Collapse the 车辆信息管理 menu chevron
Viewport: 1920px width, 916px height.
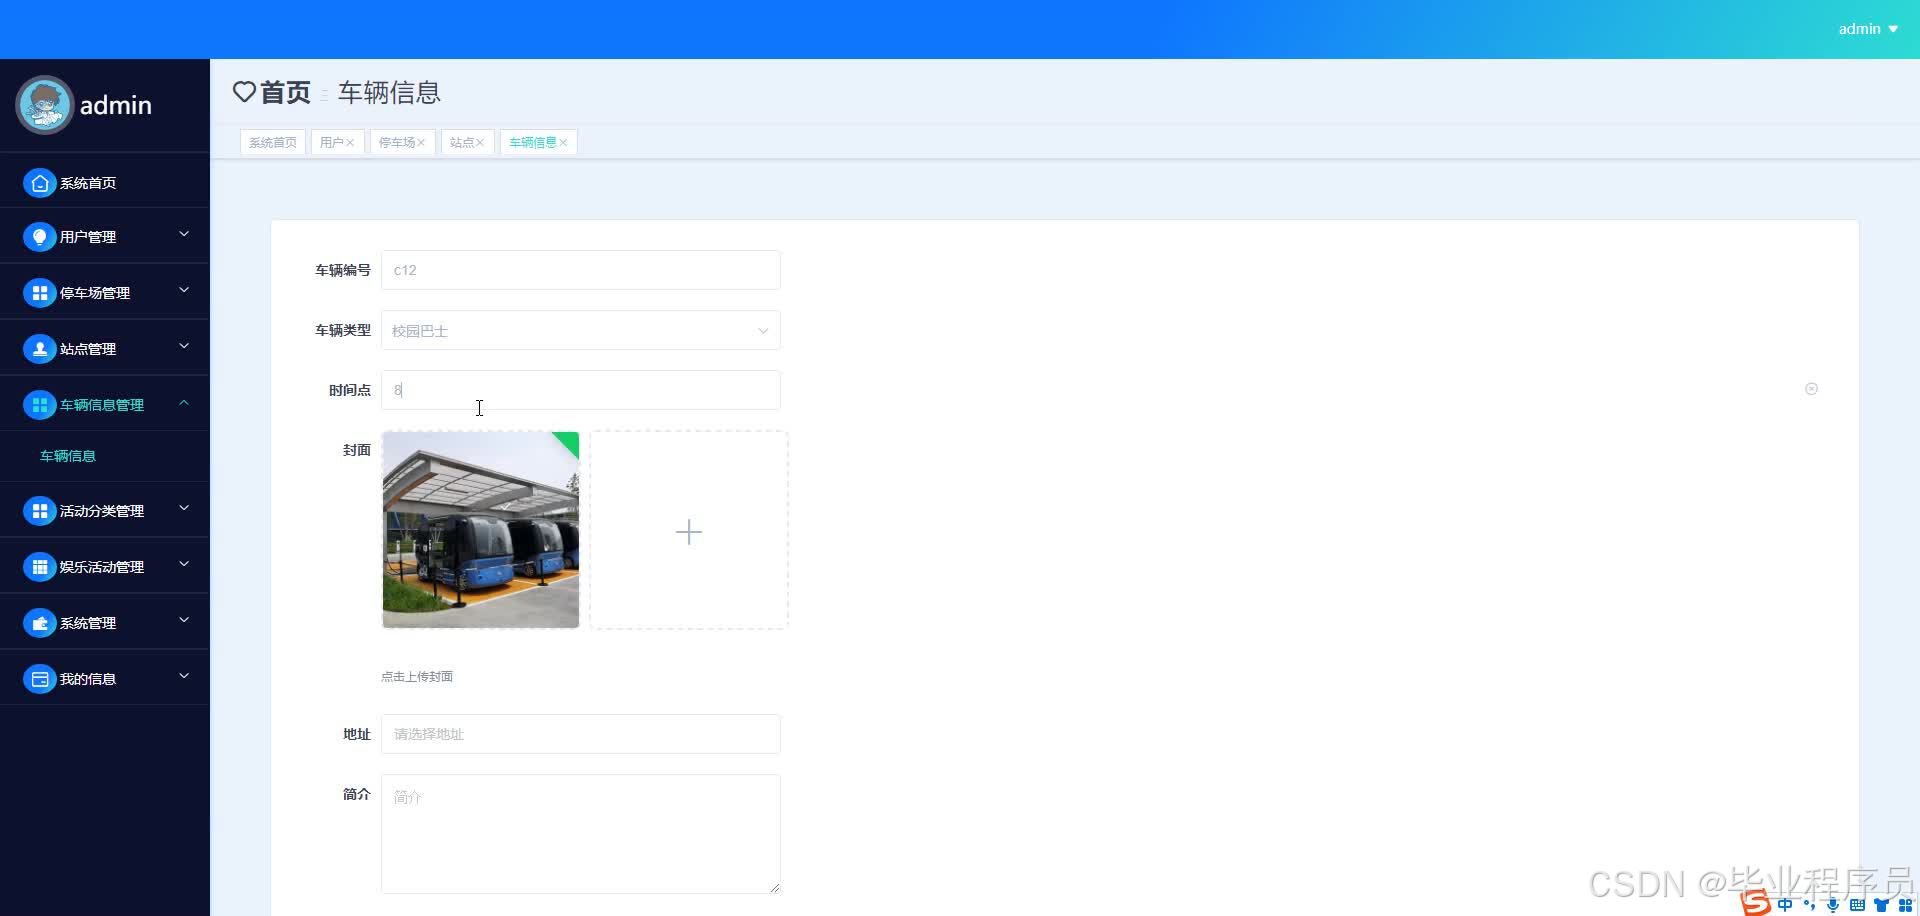[x=184, y=402]
